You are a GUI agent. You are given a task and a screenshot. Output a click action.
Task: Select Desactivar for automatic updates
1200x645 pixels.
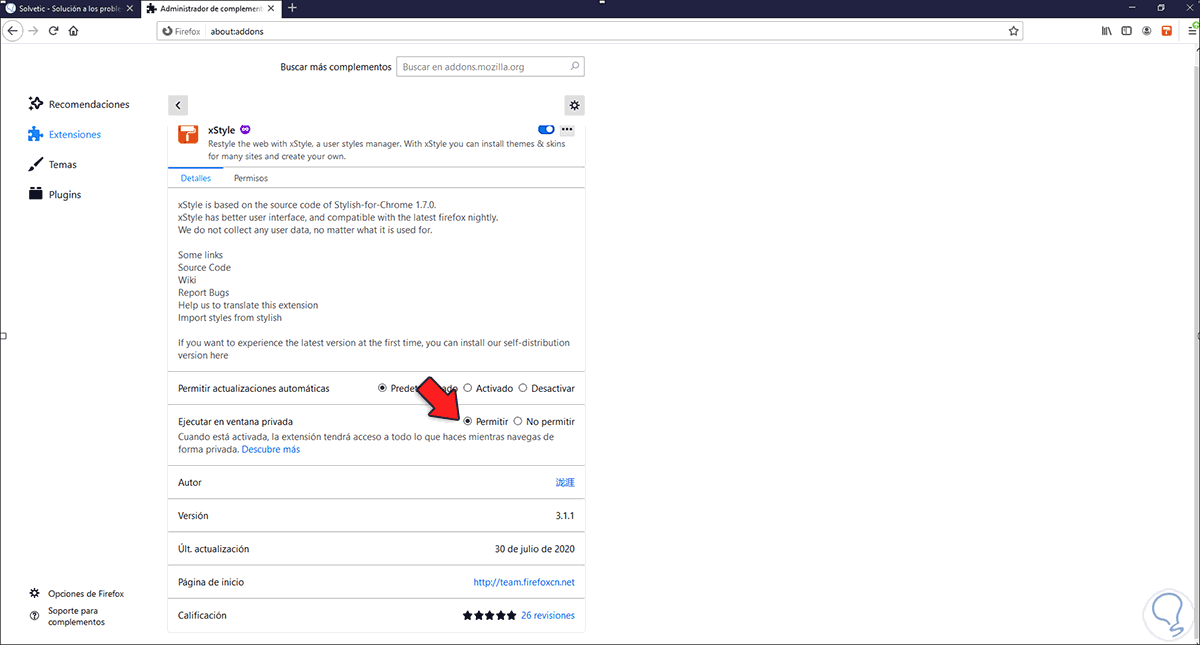(x=523, y=388)
